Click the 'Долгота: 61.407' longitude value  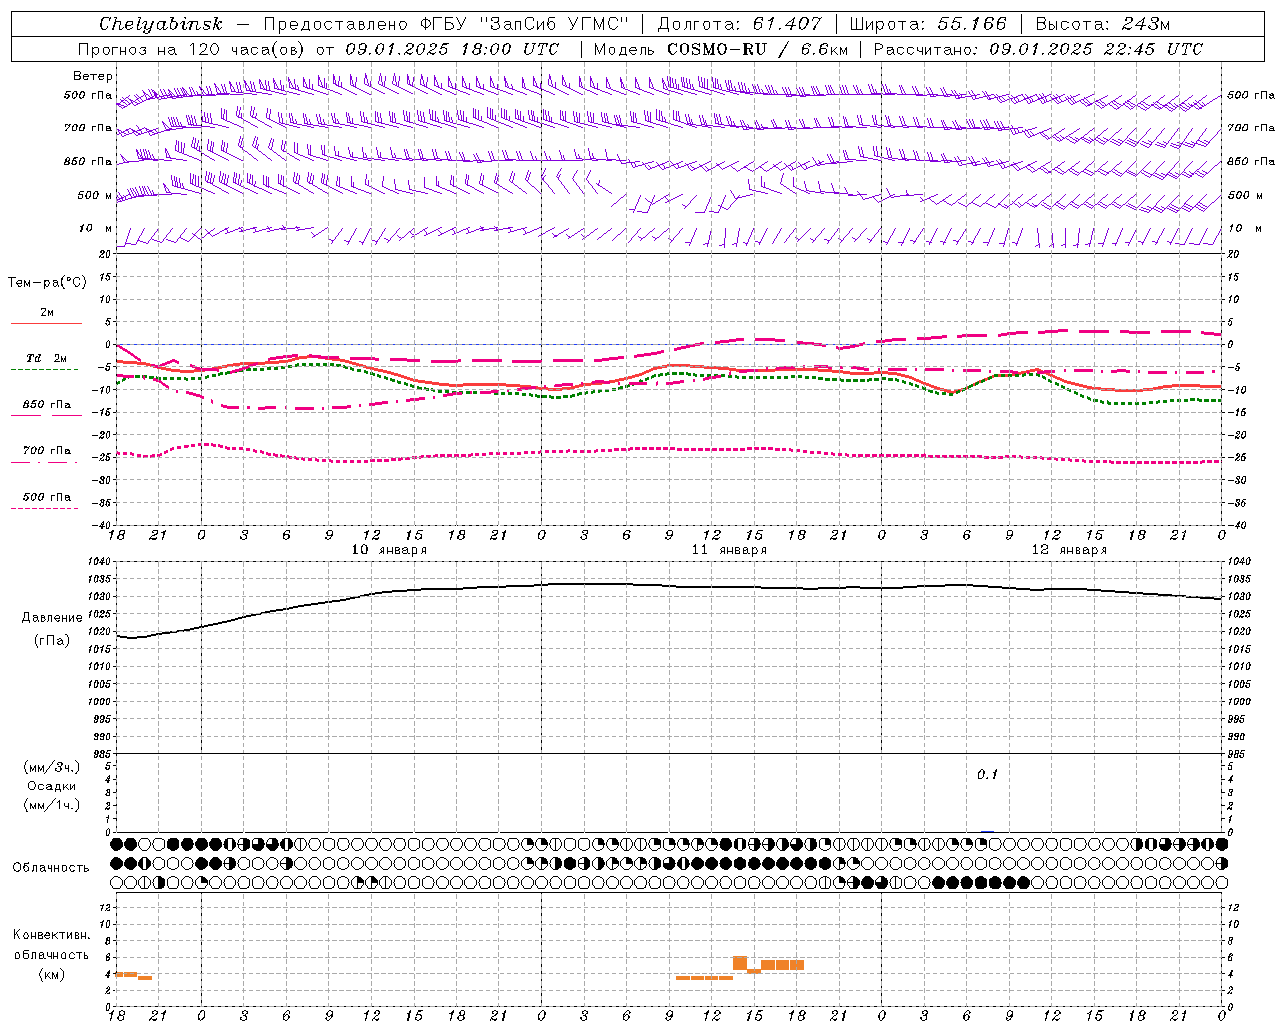tap(739, 24)
